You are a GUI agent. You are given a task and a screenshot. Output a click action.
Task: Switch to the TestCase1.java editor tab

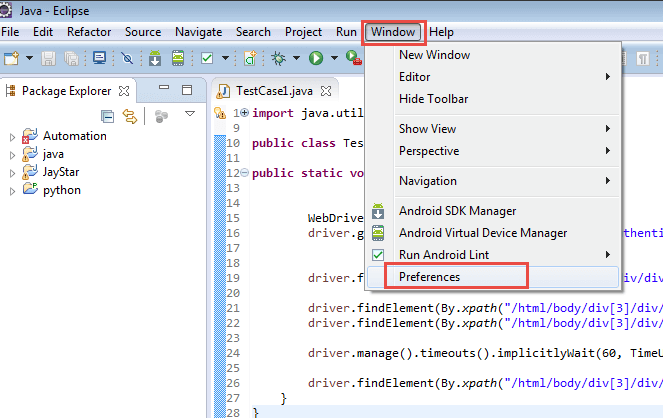coord(274,91)
